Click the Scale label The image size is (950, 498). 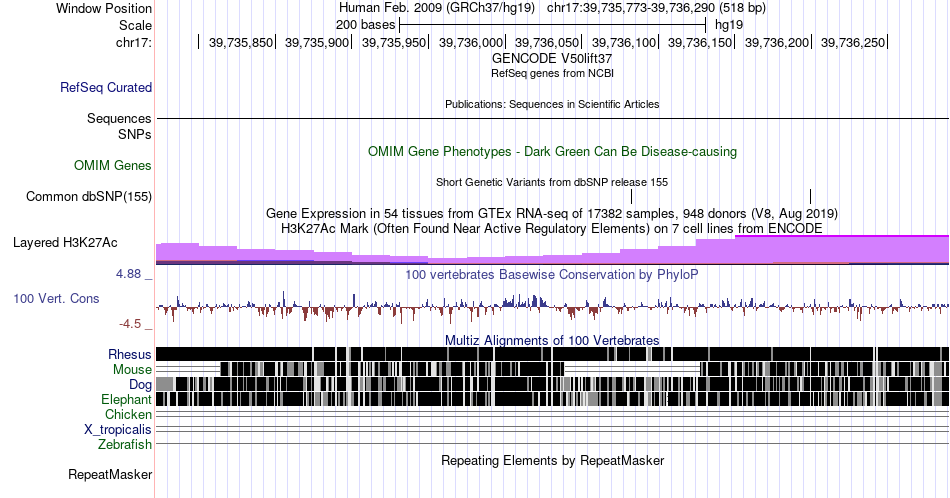pos(135,25)
